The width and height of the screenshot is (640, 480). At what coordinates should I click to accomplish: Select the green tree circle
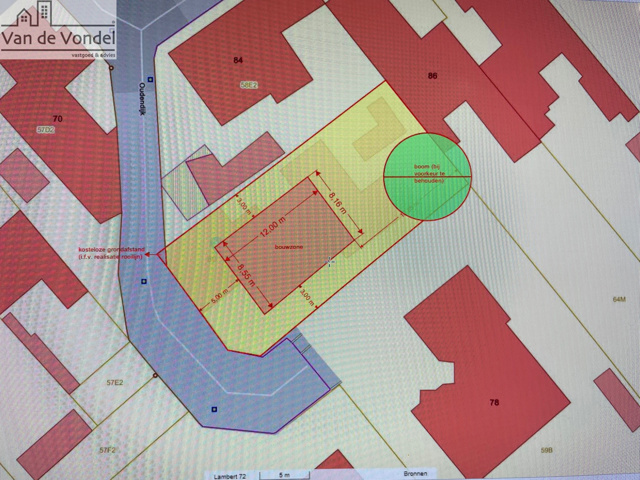point(428,177)
